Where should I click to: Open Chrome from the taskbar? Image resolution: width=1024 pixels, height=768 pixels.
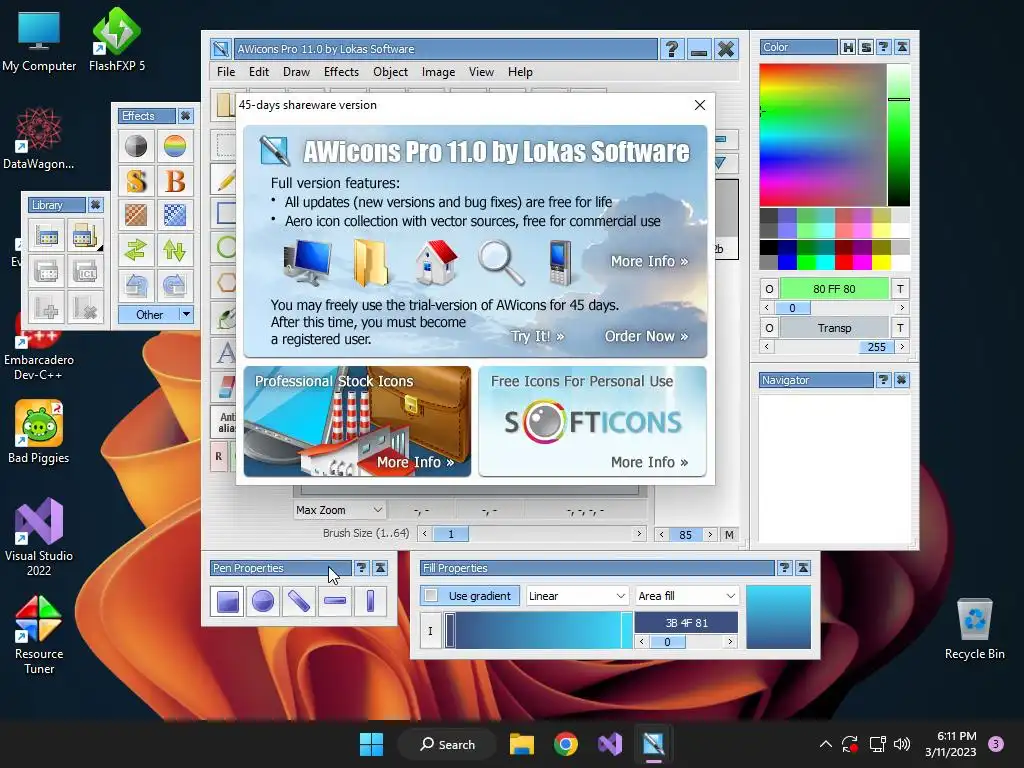[566, 744]
